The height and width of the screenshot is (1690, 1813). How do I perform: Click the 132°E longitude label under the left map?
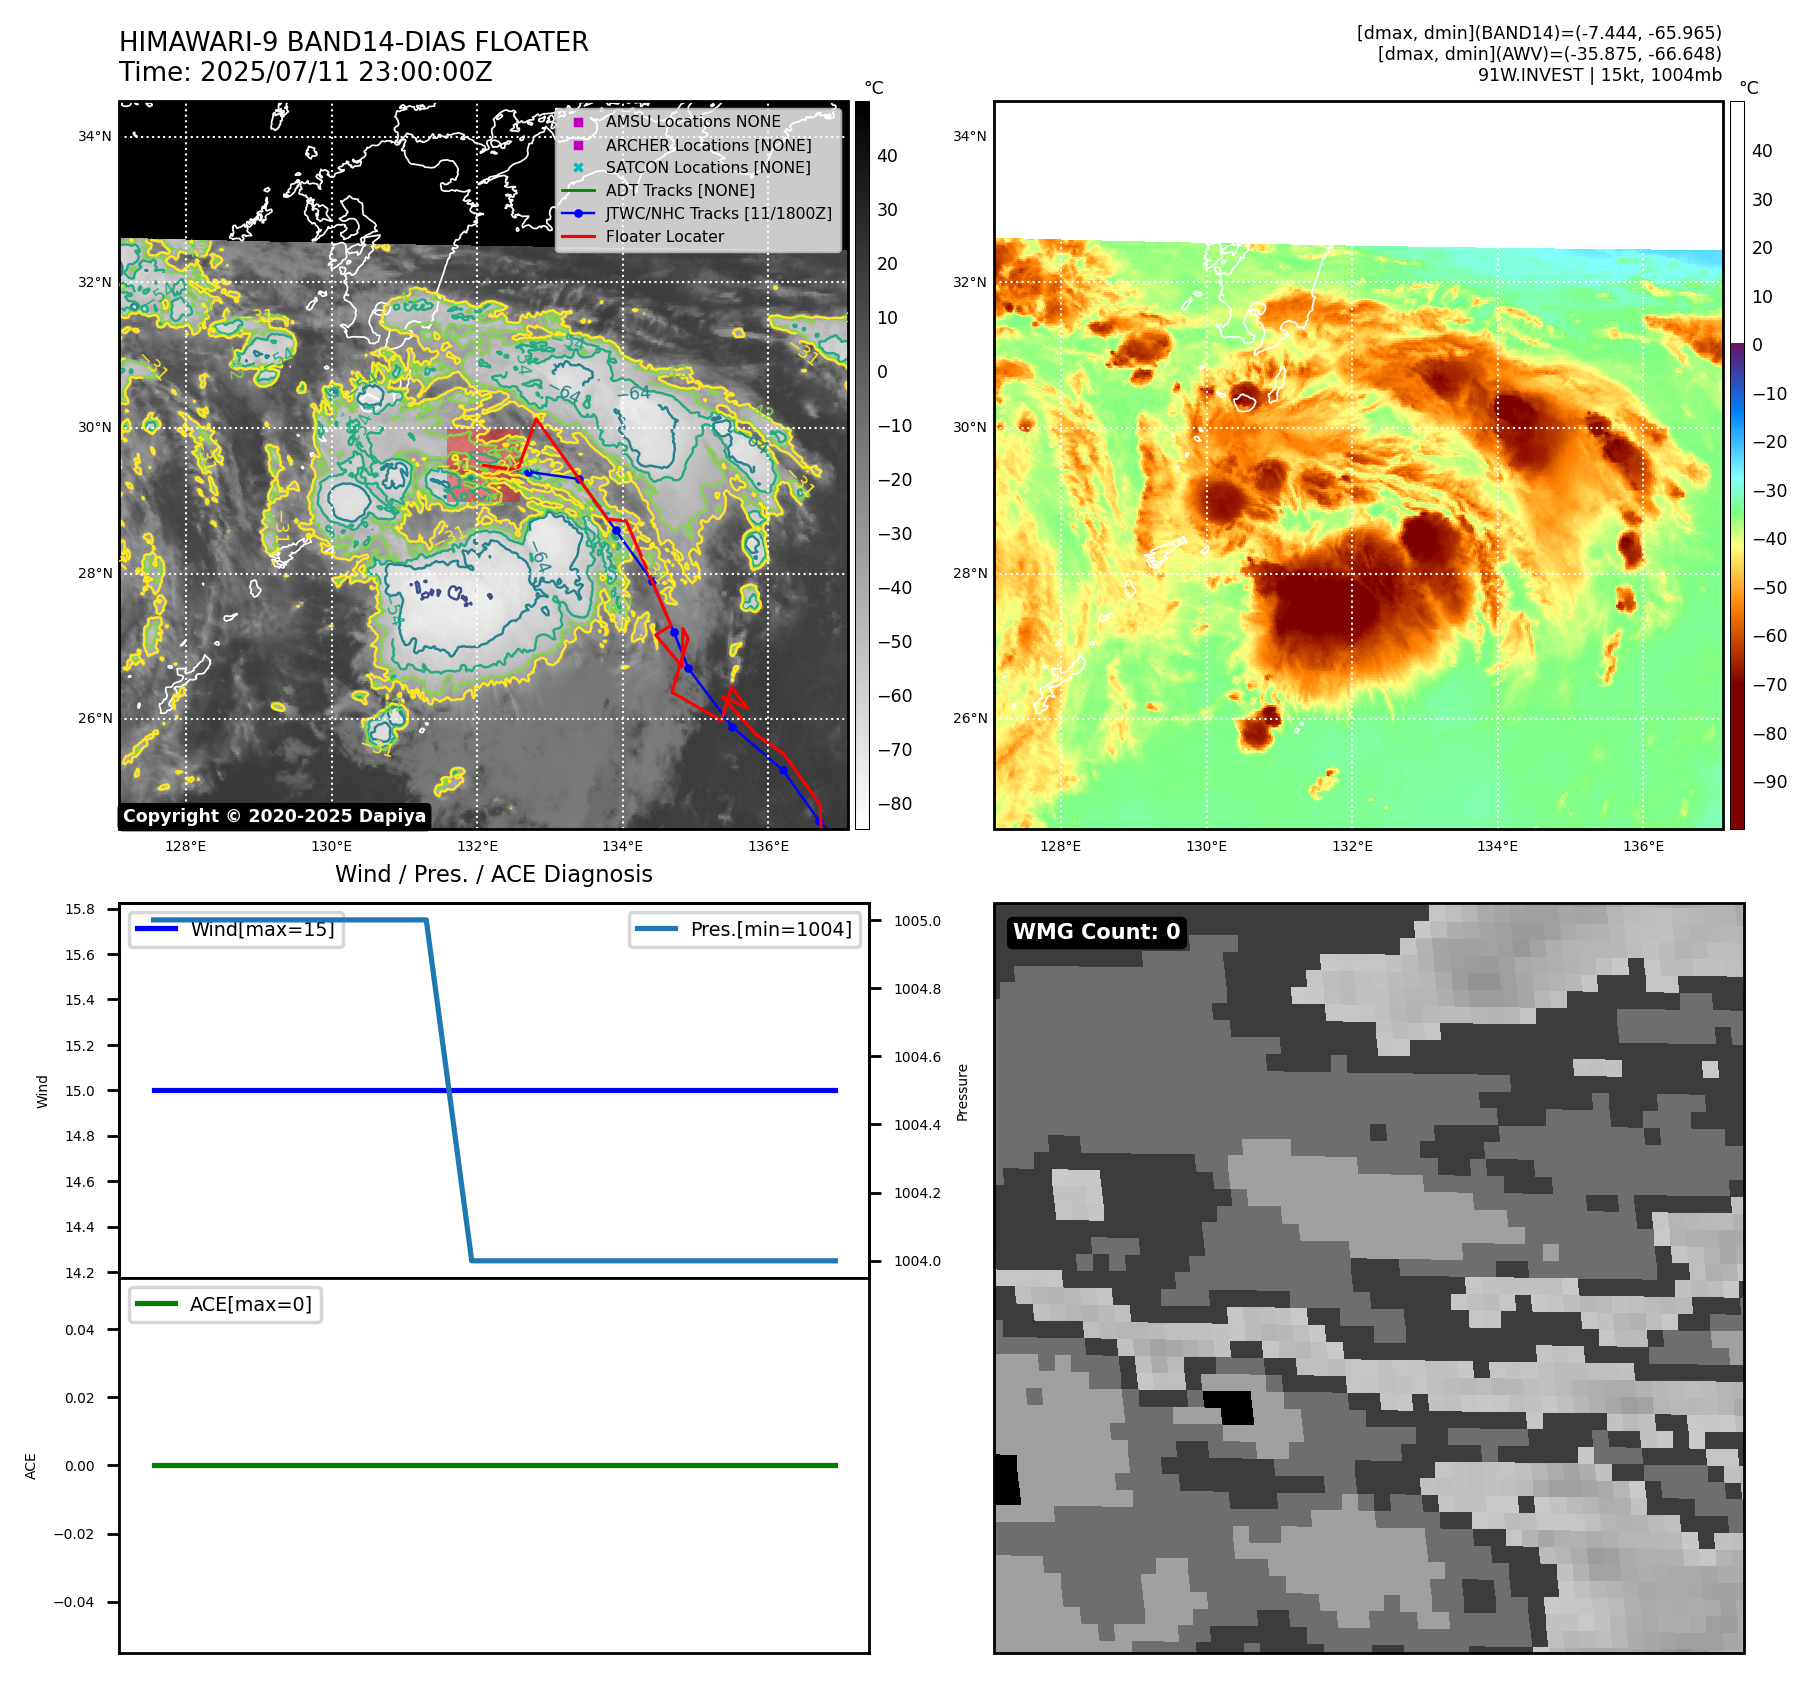pyautogui.click(x=477, y=846)
